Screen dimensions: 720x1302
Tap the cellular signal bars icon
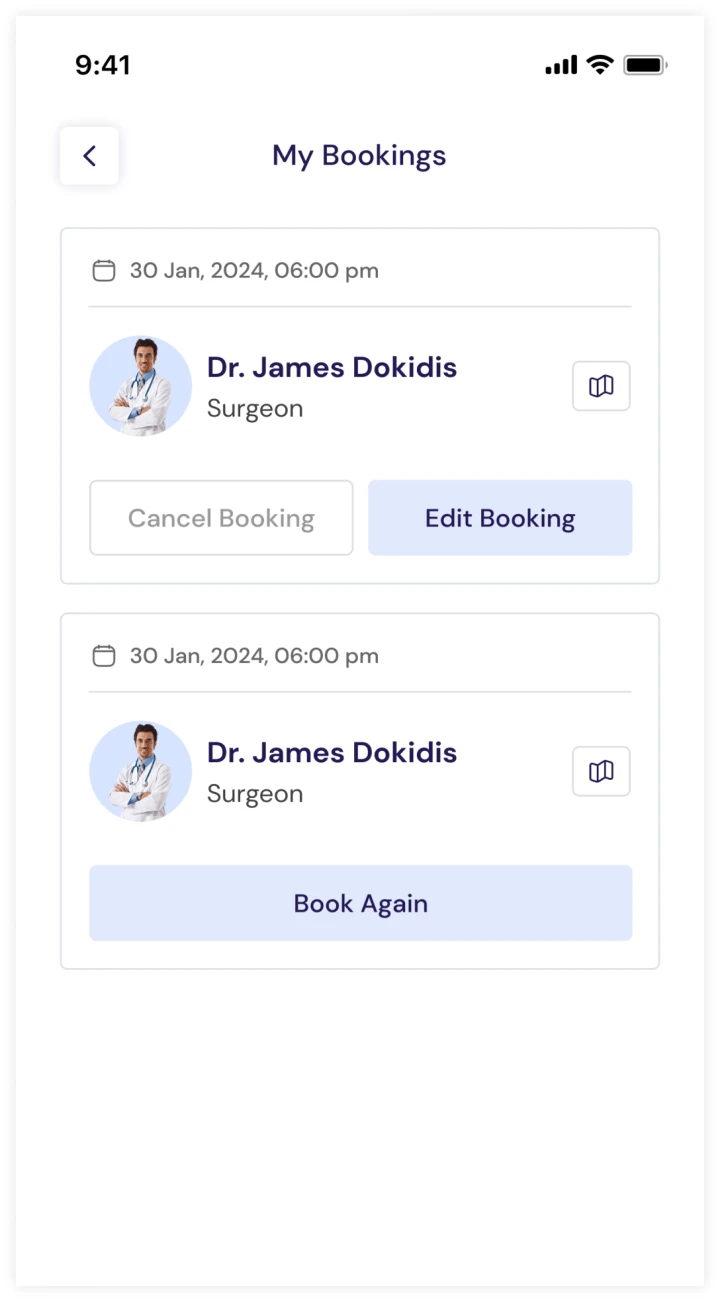(561, 66)
